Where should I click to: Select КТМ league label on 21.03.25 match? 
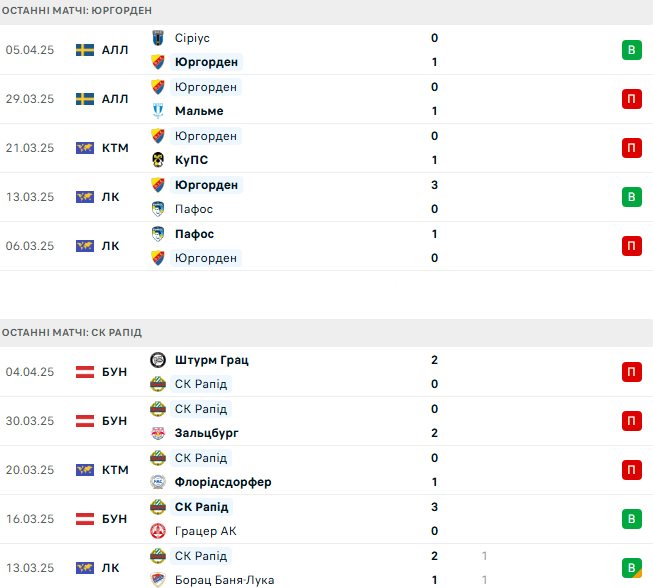[115, 148]
